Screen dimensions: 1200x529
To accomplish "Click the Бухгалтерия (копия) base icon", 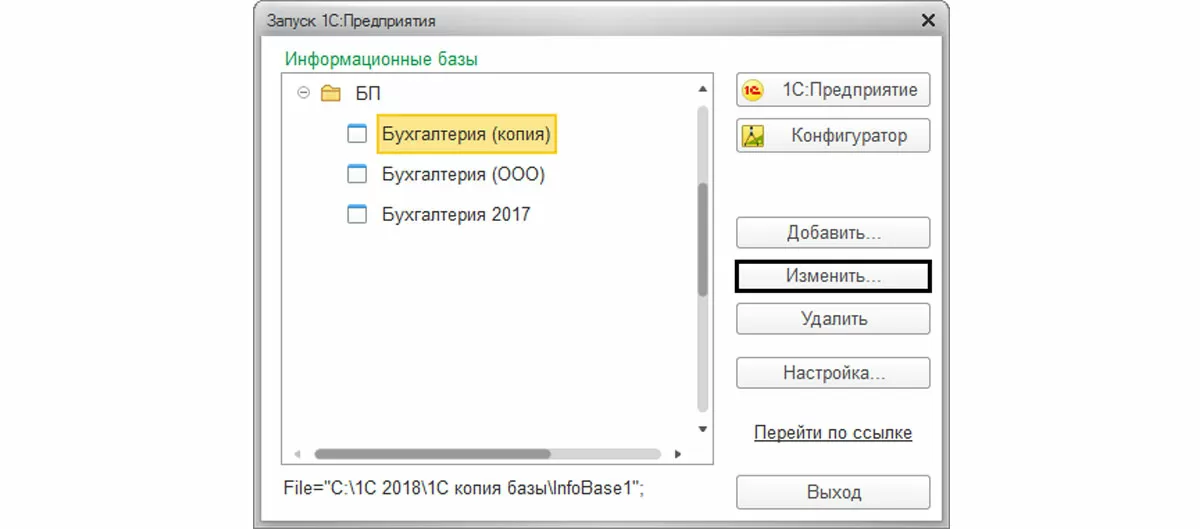I will 357,133.
